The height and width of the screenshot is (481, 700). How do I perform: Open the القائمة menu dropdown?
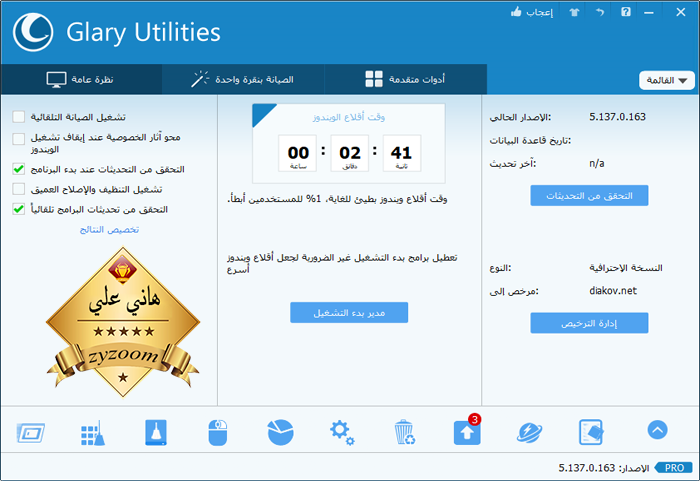667,80
